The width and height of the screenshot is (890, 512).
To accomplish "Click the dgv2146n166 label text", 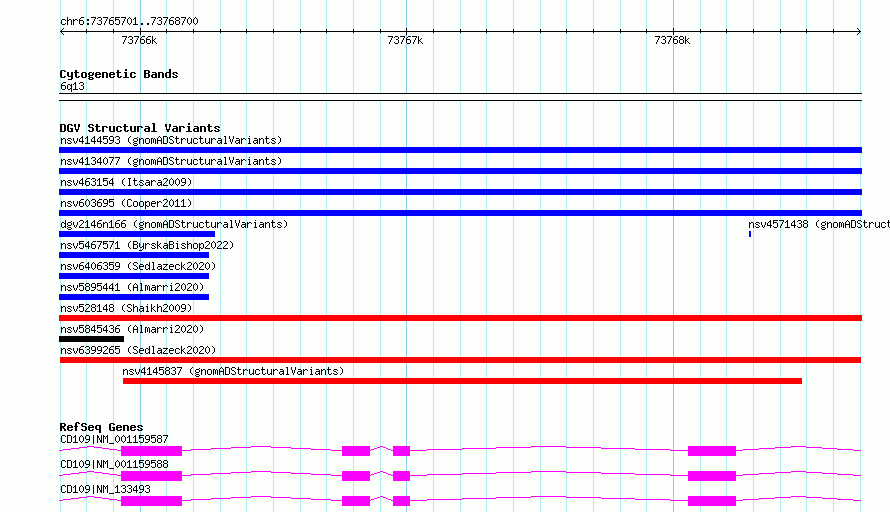I will 174,224.
